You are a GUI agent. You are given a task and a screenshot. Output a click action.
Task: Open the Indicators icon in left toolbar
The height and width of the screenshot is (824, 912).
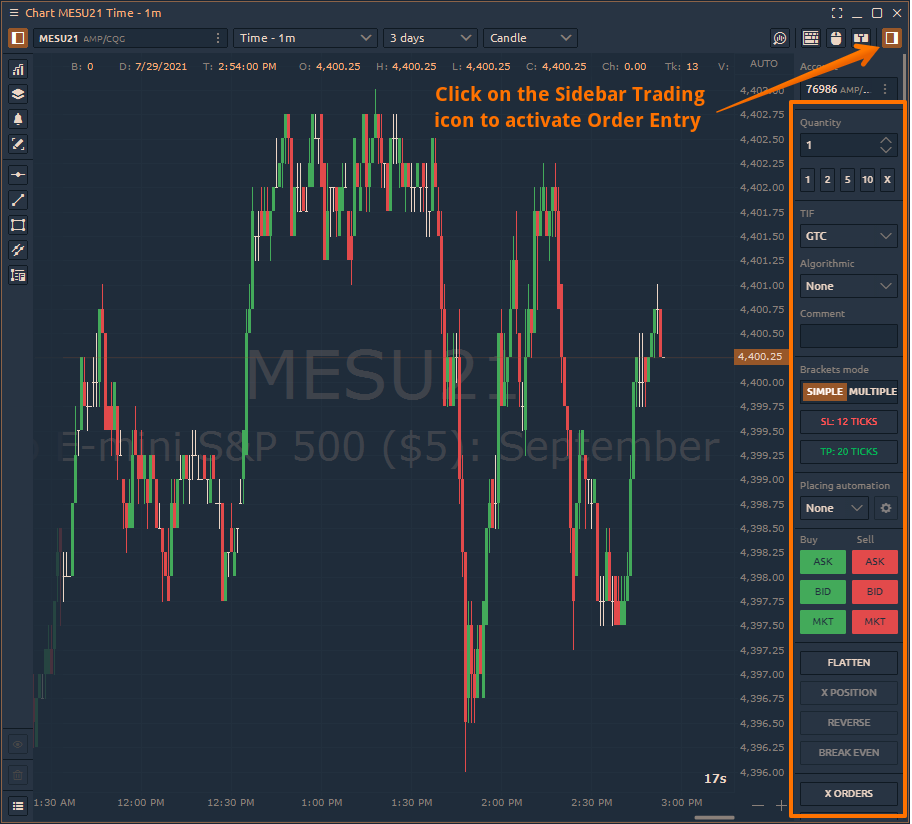pos(18,69)
